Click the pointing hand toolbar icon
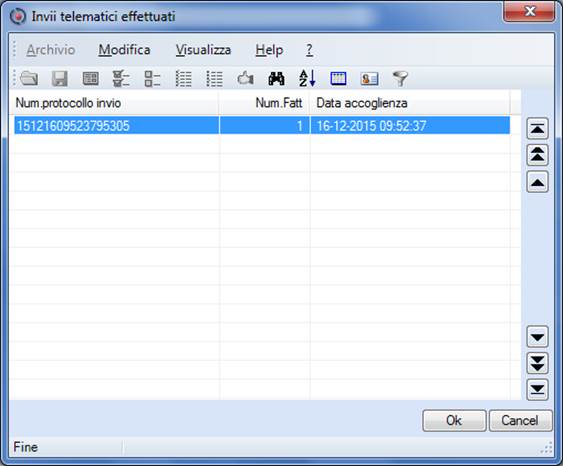This screenshot has height=466, width=563. pos(246,78)
